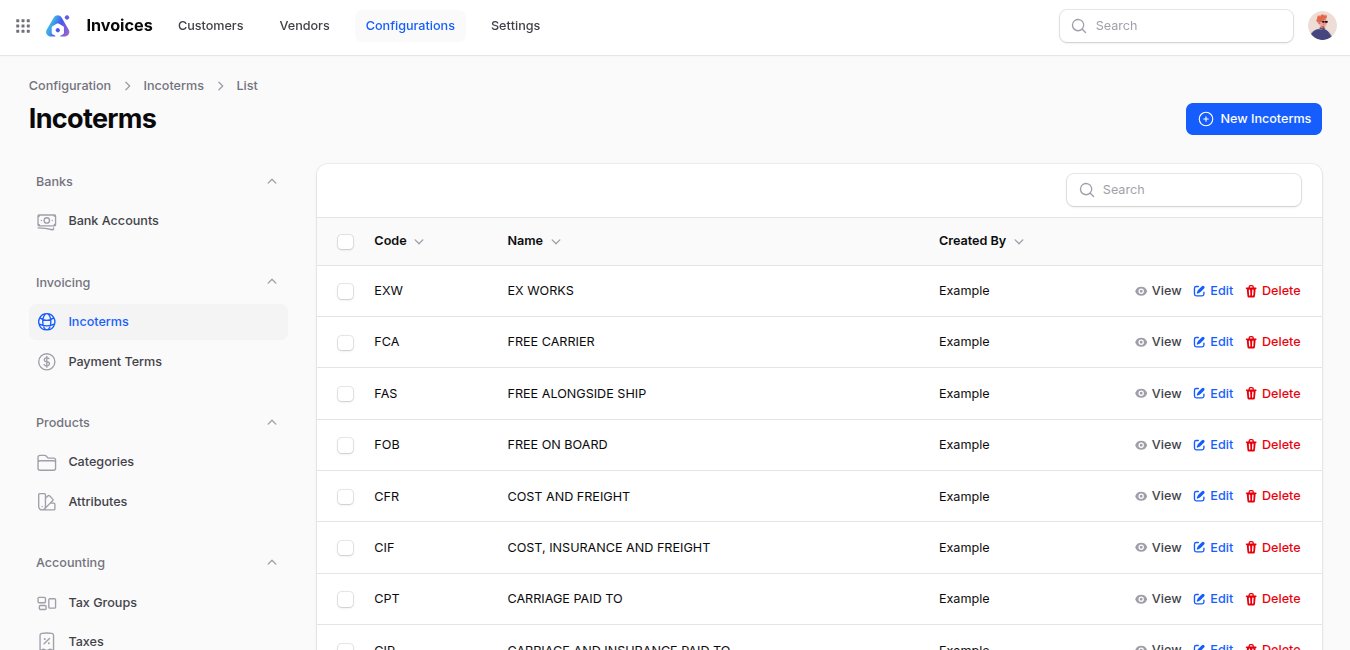Collapse the Products sidebar group
The image size is (1350, 650).
pos(272,423)
